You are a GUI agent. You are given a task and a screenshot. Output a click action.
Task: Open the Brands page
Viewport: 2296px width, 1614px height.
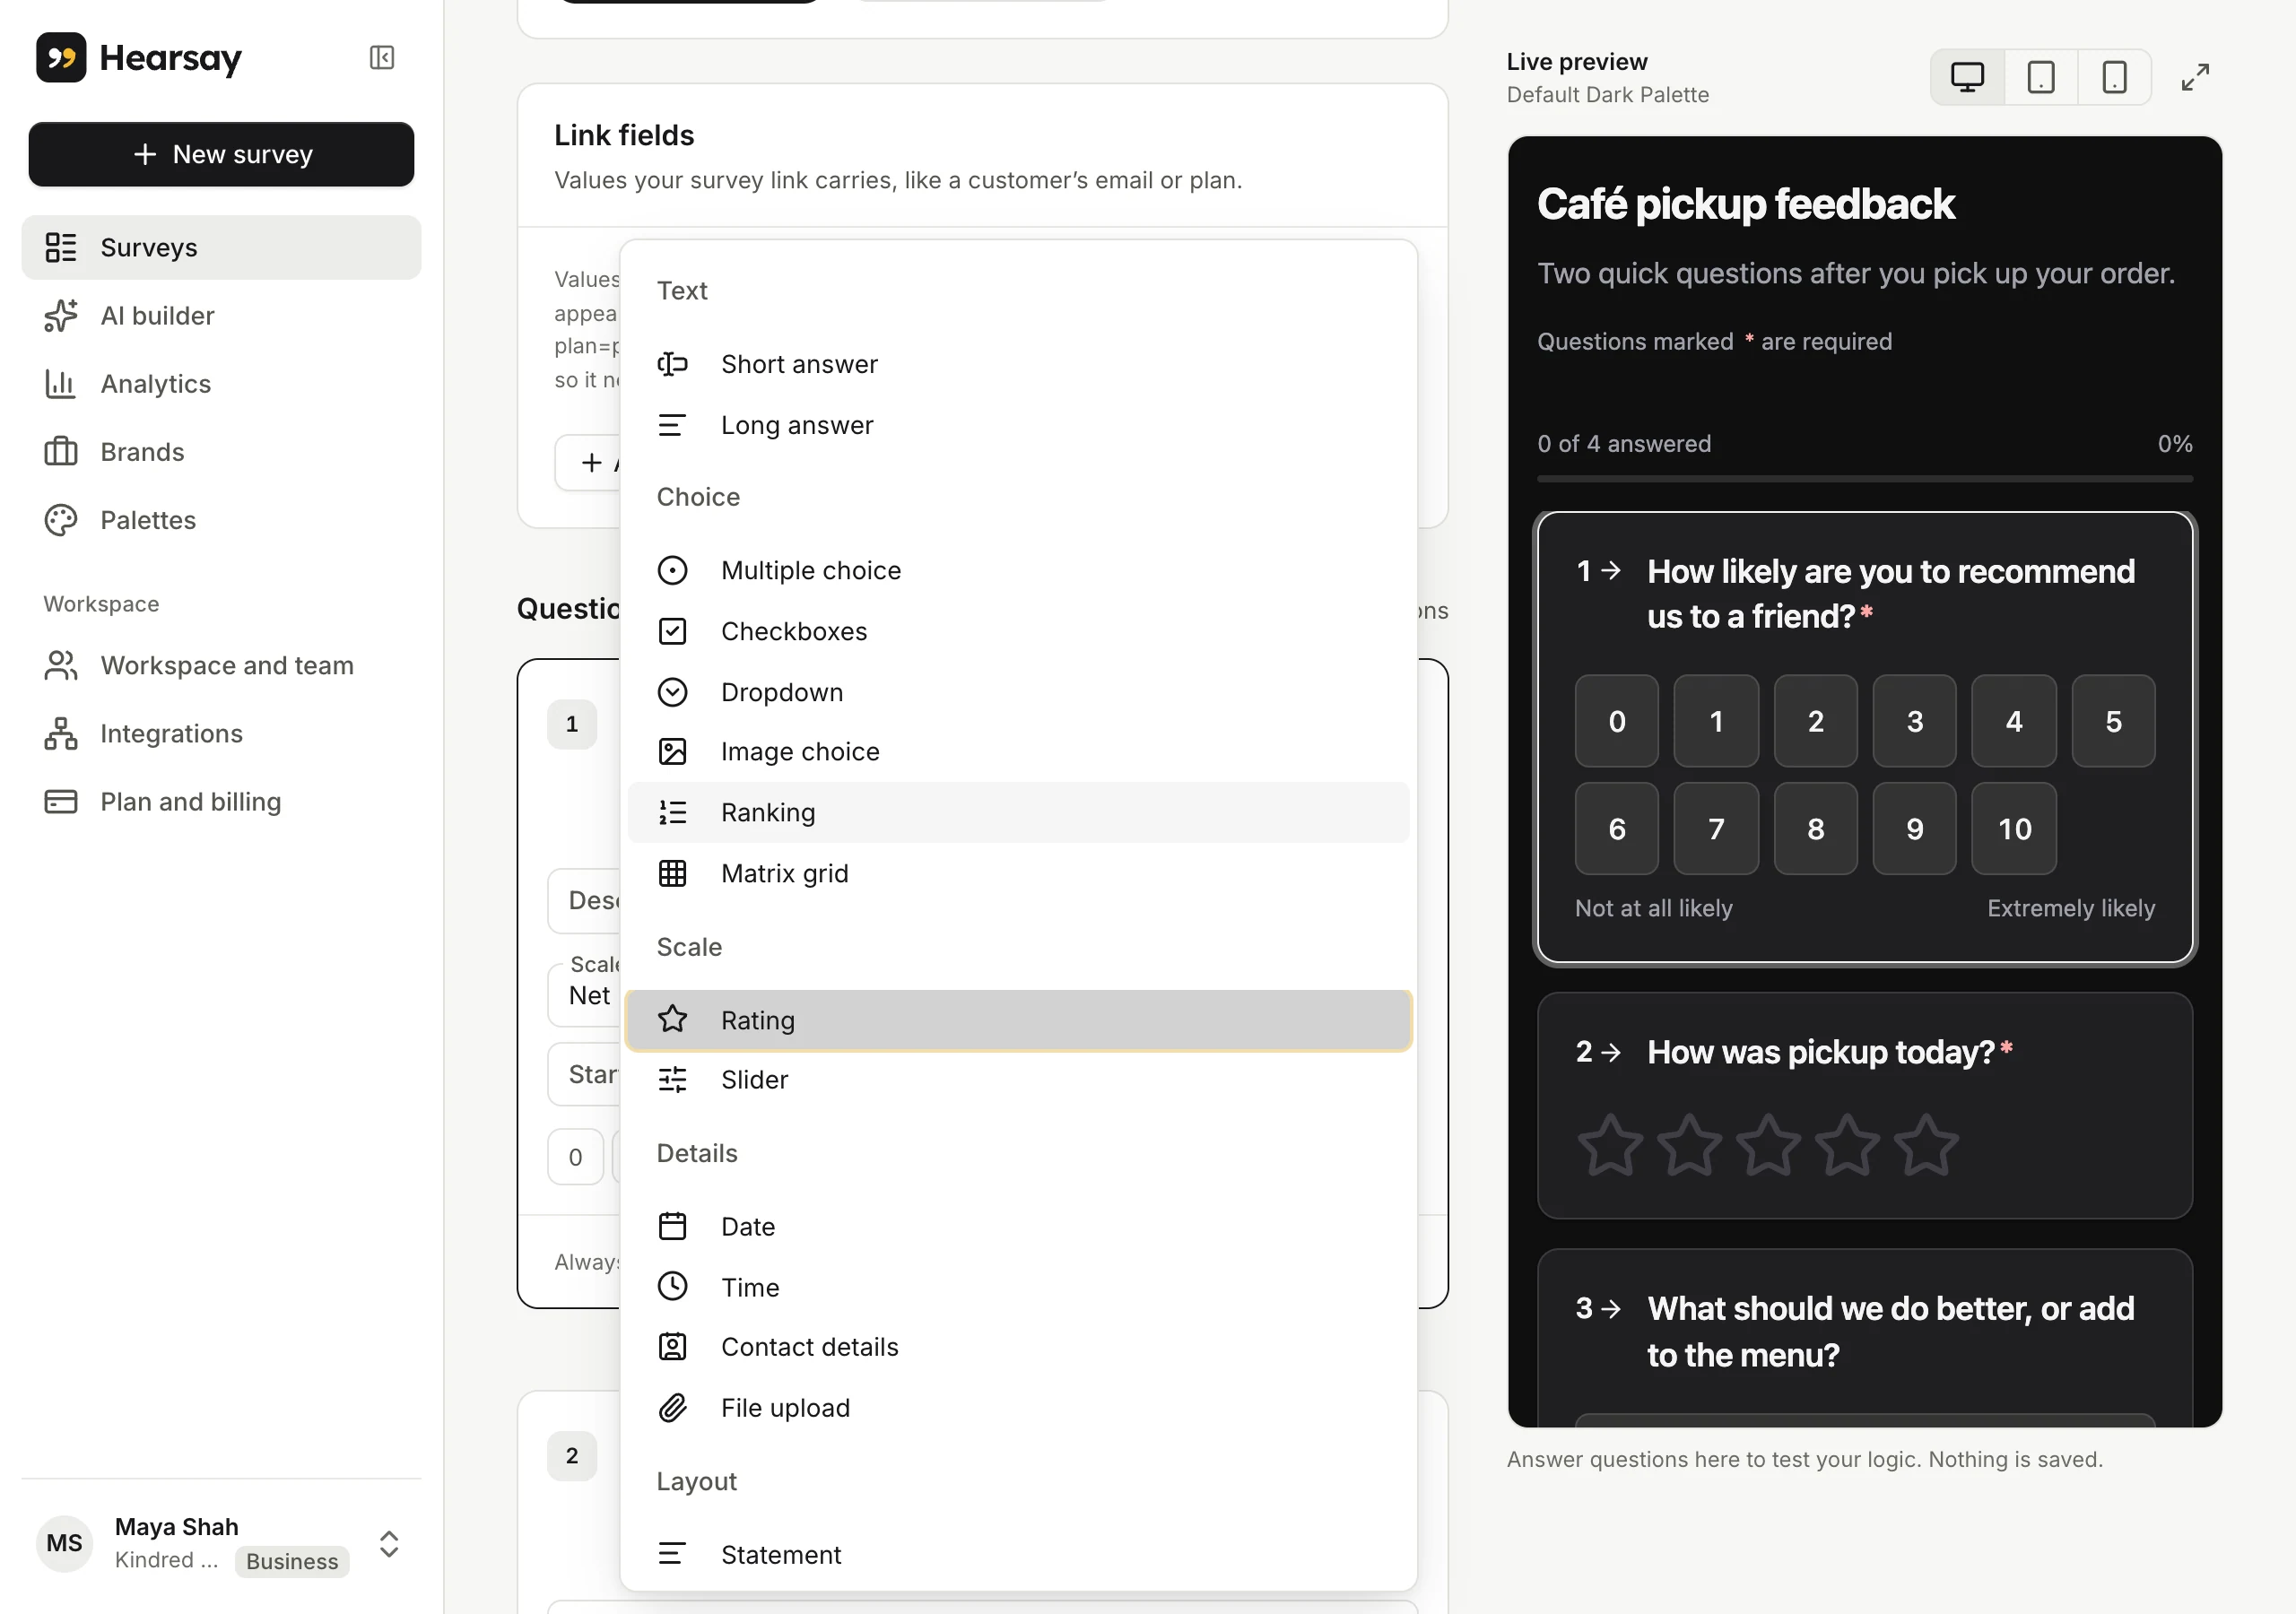tap(221, 452)
